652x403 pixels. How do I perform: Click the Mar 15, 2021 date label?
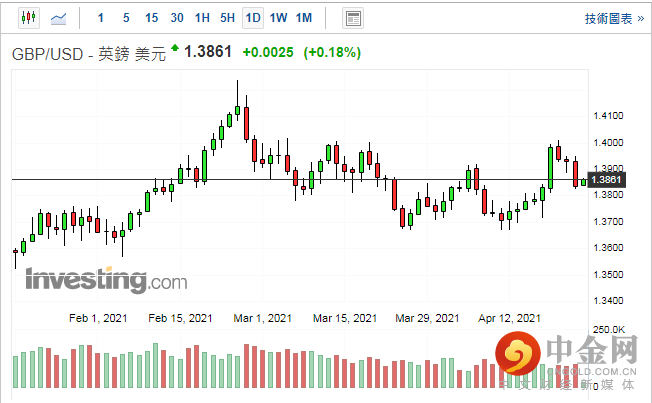[x=345, y=318]
